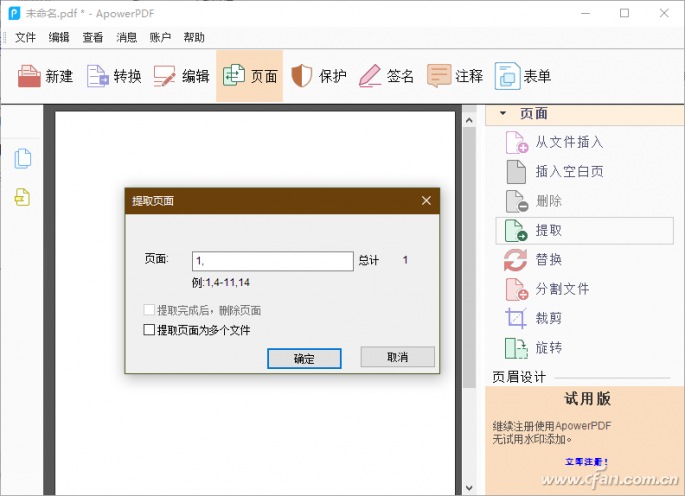Click the vertical scrollbar thumb
685x496 pixels.
coord(470,258)
